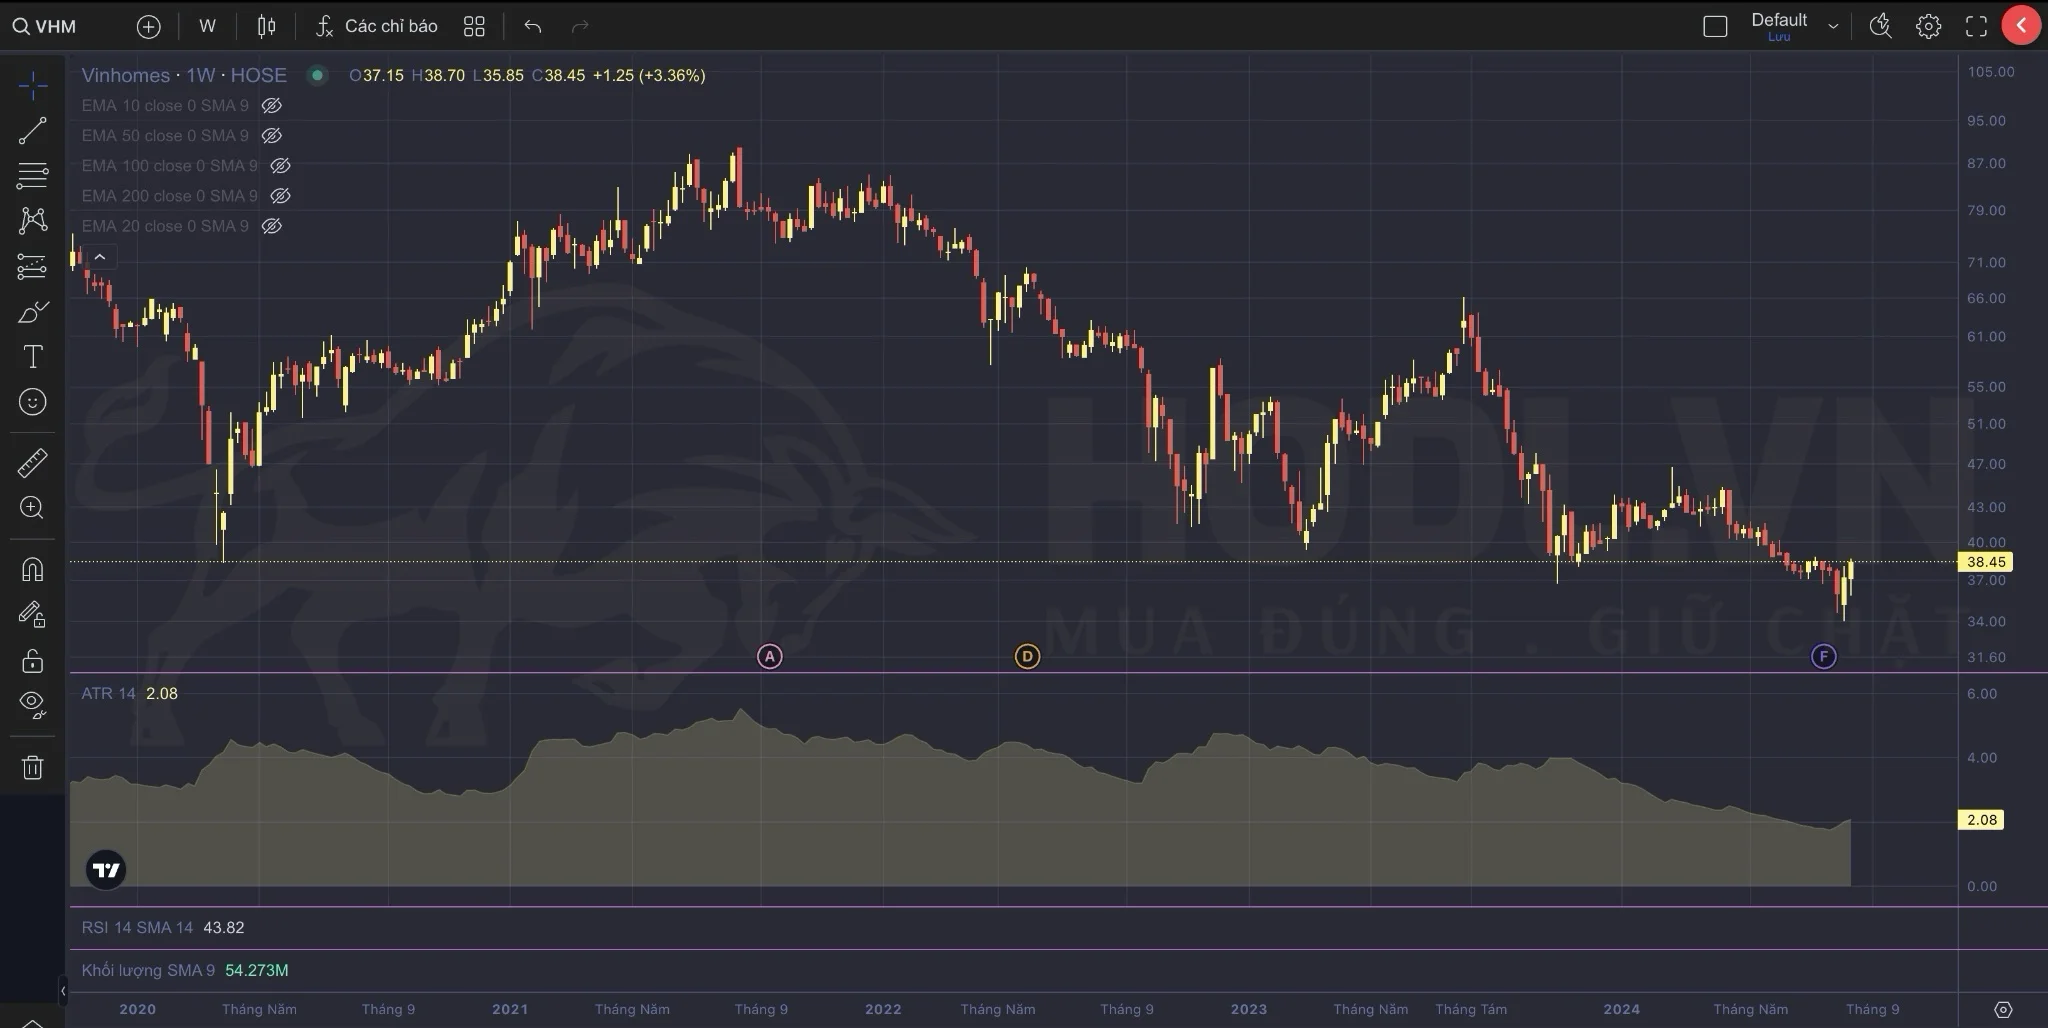Collapse the indicator legend list
Screen dimensions: 2048x1028
tap(99, 257)
